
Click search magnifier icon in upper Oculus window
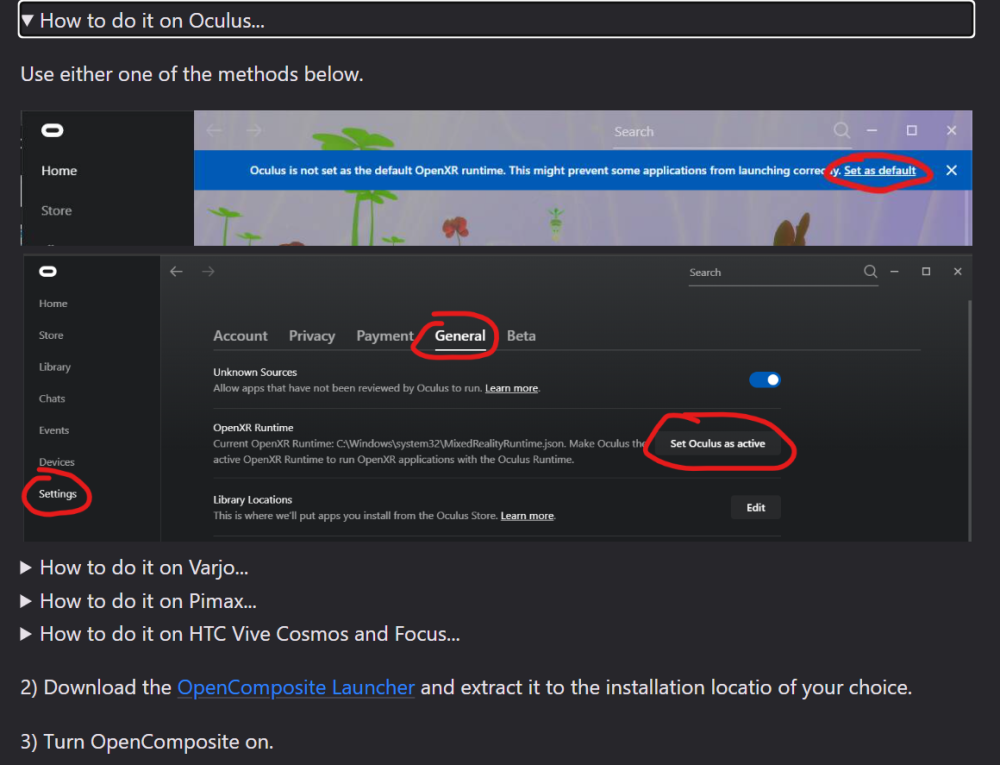coord(841,130)
